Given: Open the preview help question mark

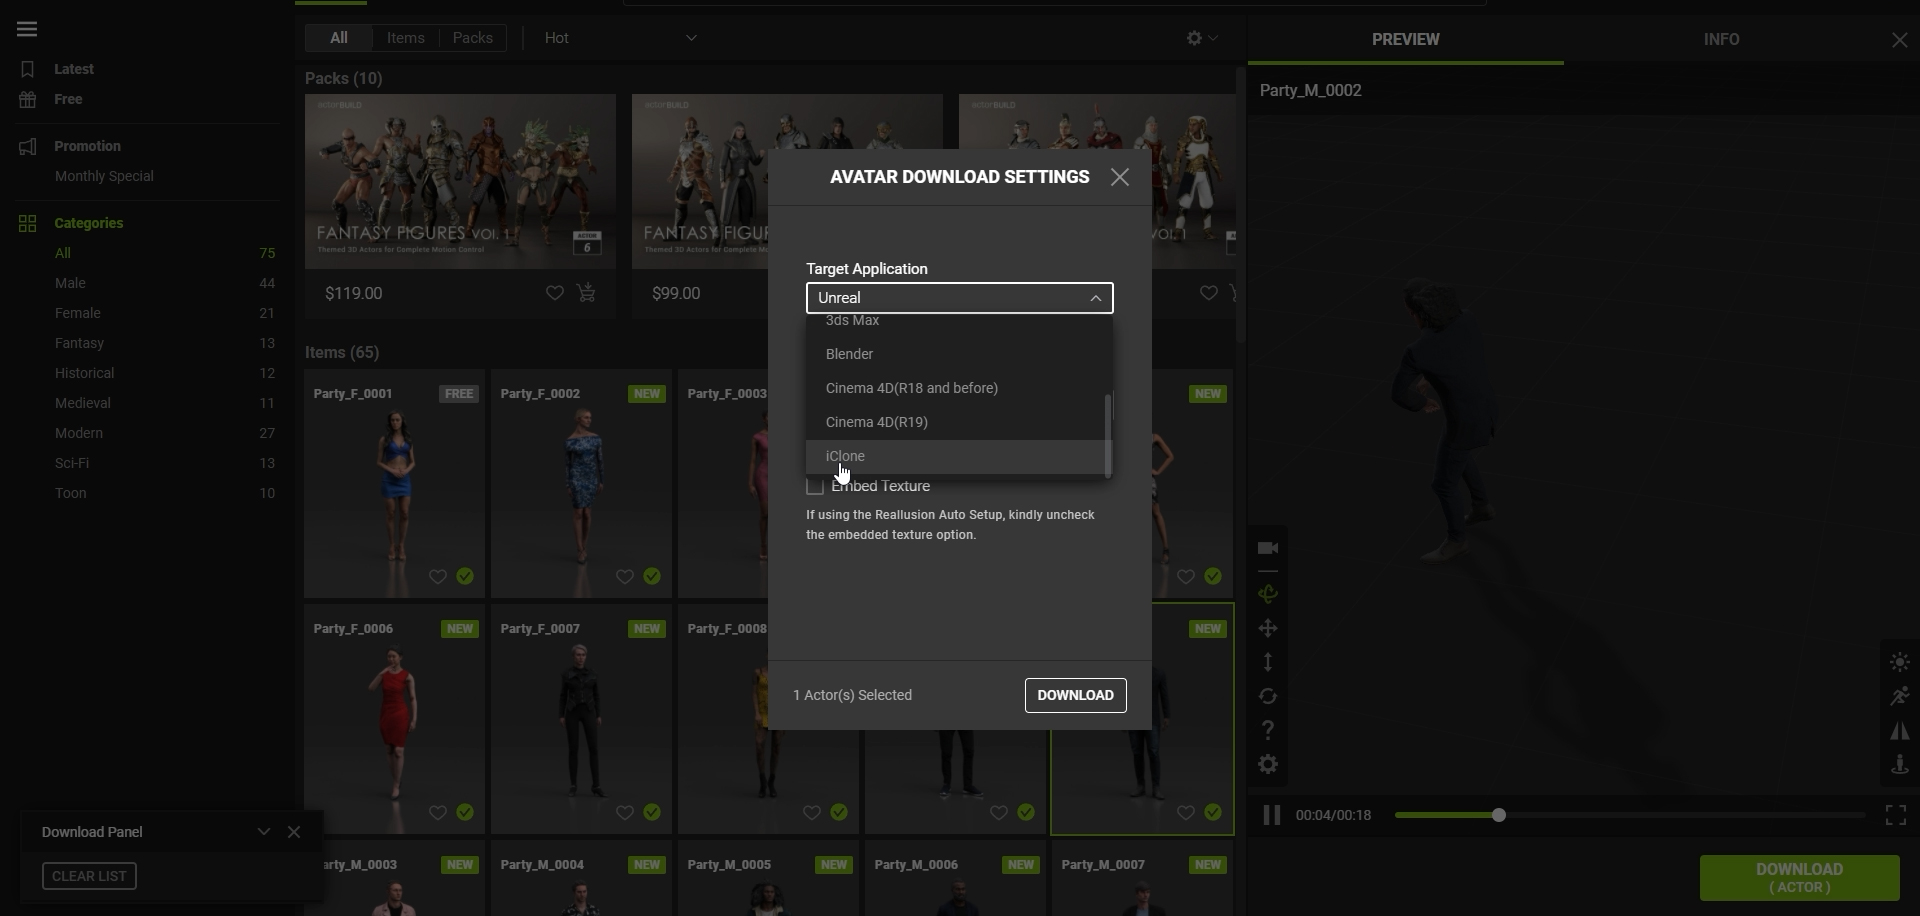Looking at the screenshot, I should pos(1268,730).
